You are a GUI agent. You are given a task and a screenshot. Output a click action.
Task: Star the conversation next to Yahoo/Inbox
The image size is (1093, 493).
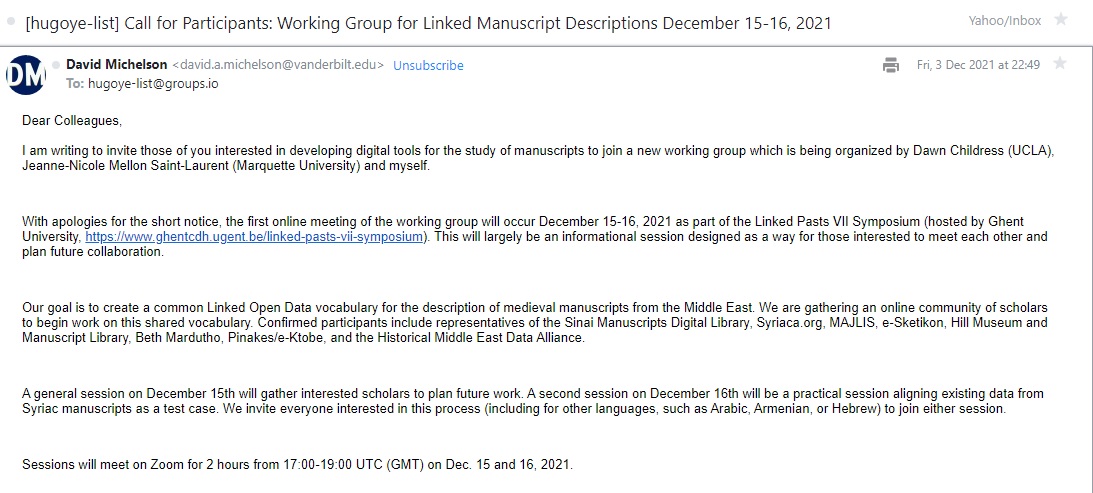click(x=1061, y=20)
